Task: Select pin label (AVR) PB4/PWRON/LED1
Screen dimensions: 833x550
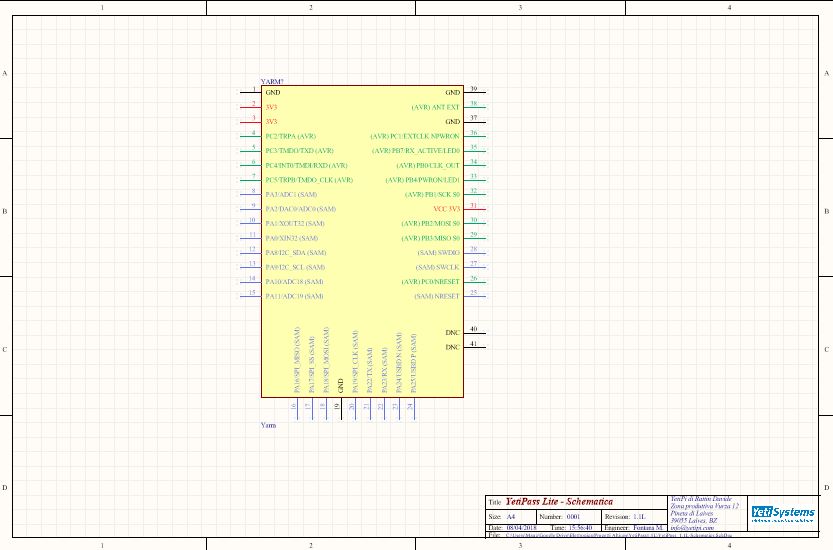Action: pos(422,180)
